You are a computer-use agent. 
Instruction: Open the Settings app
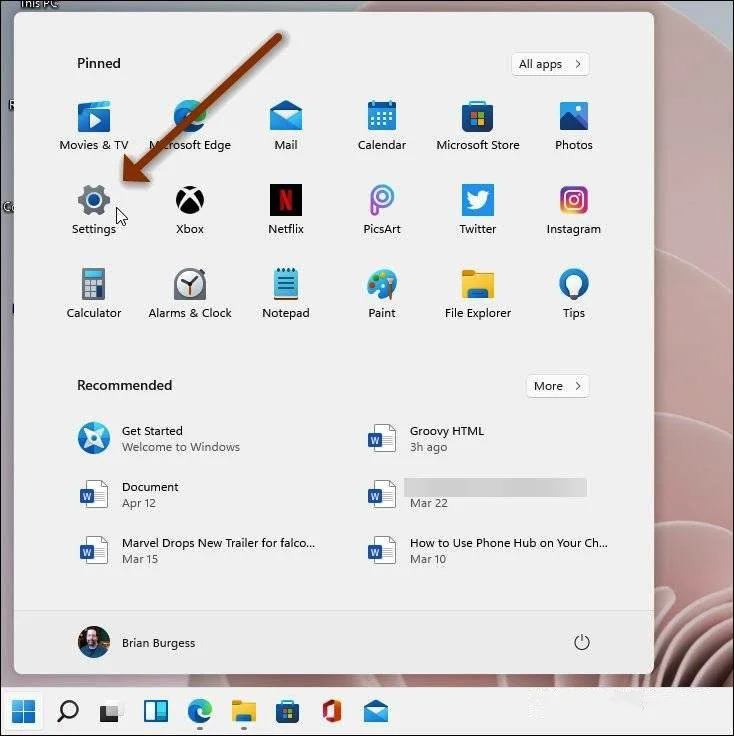(94, 209)
